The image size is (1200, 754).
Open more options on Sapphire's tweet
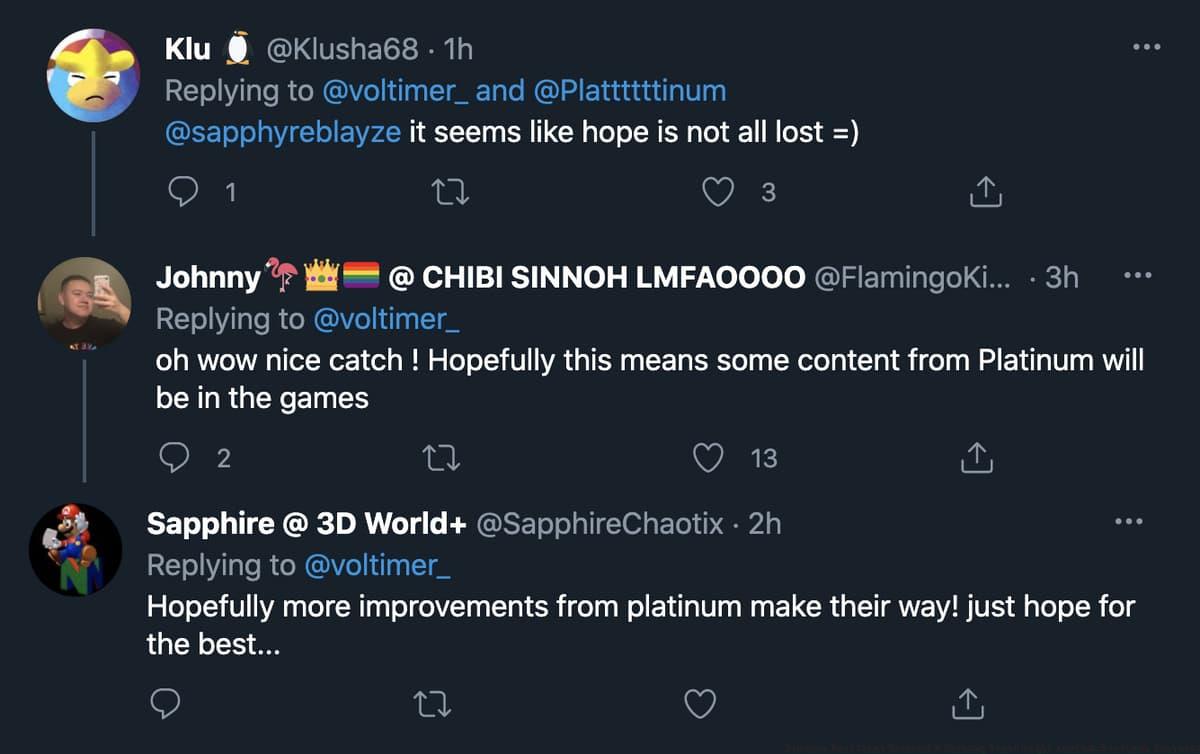point(1127,522)
